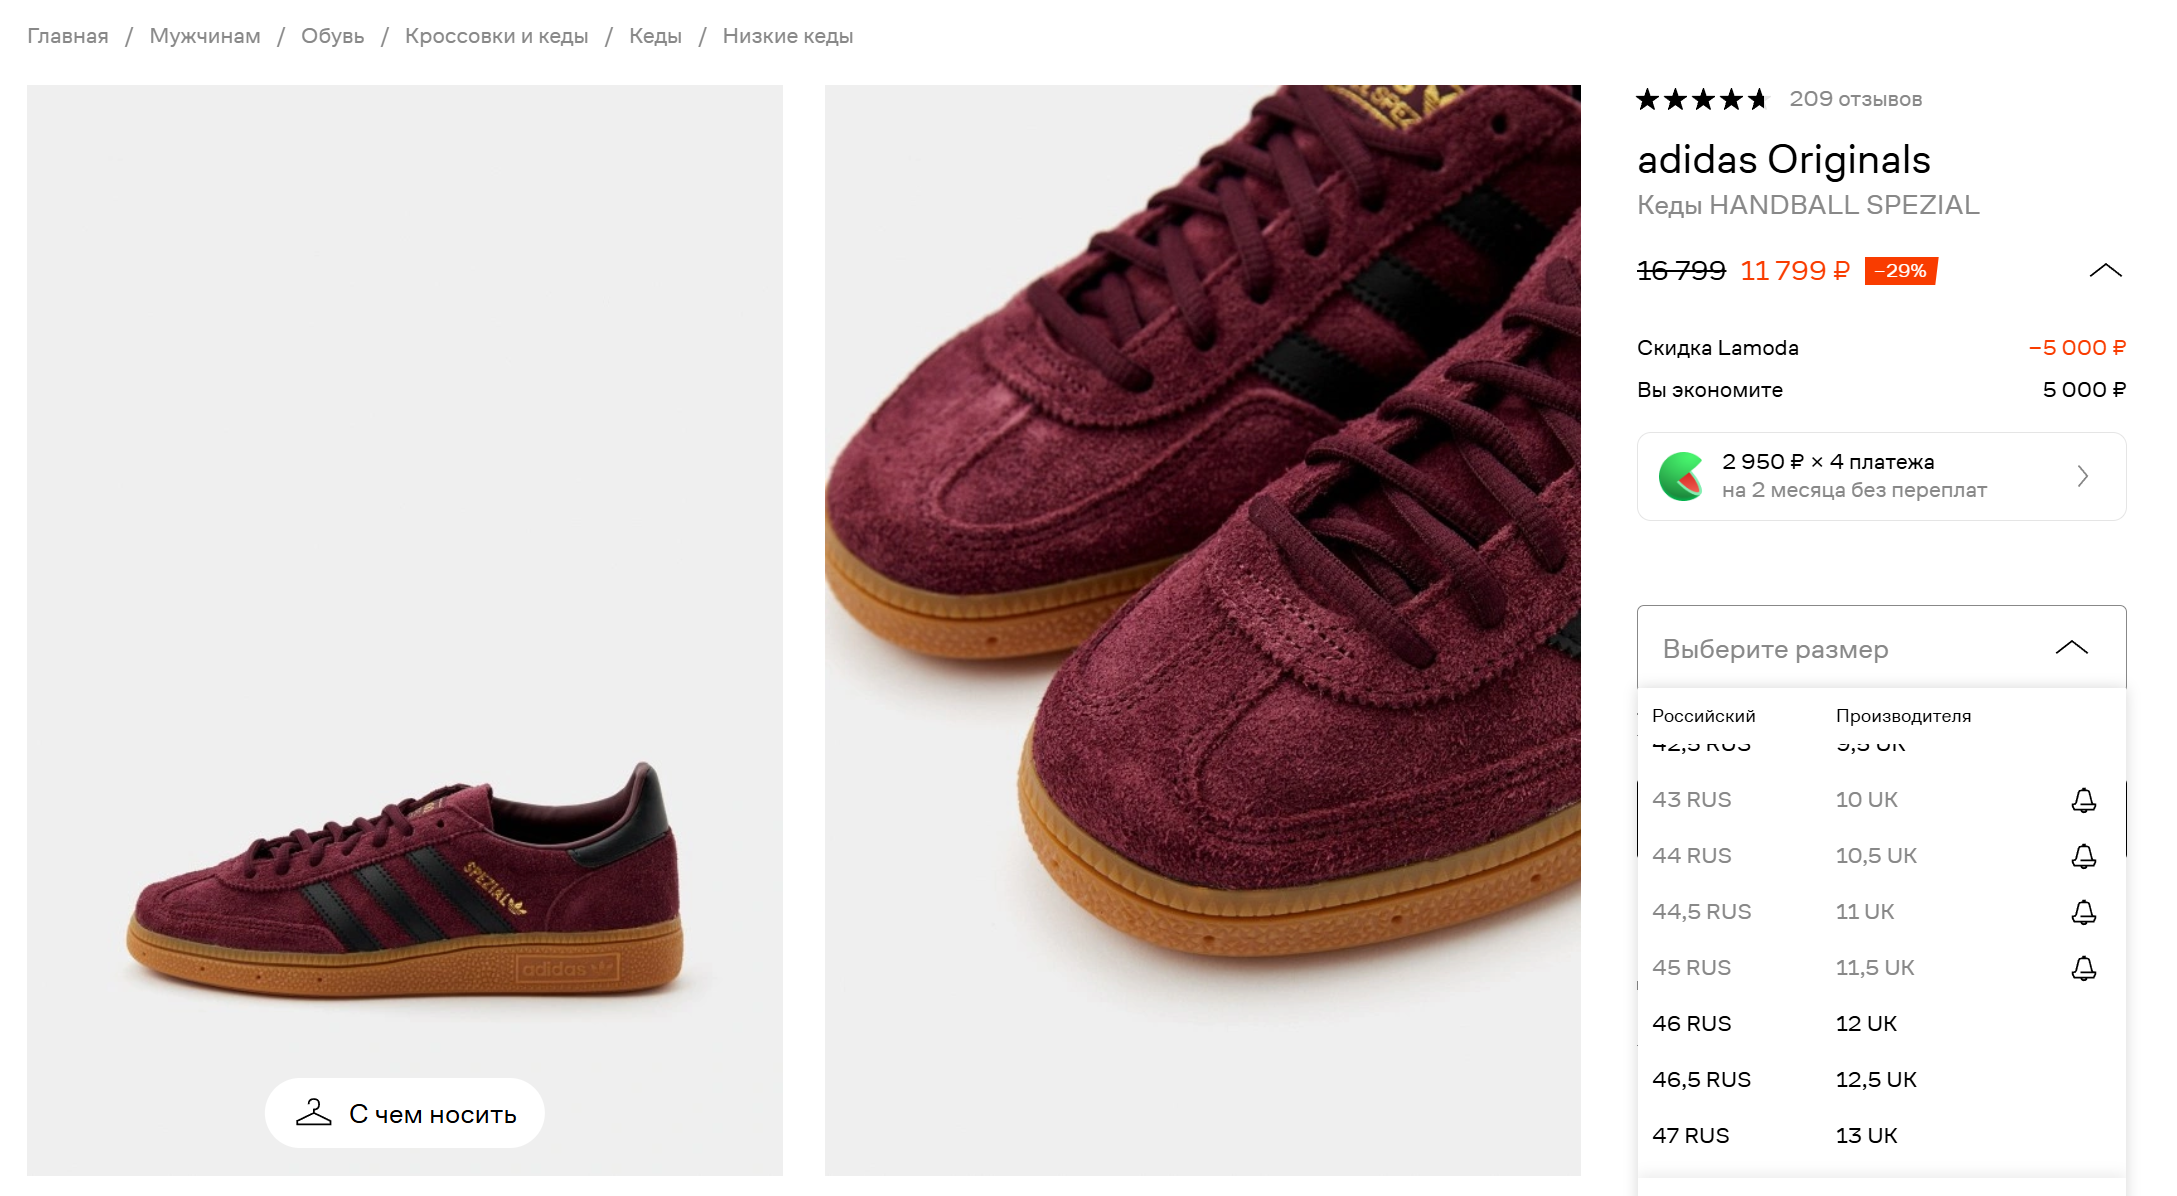Select size 46 RUS from the list

point(1691,1023)
